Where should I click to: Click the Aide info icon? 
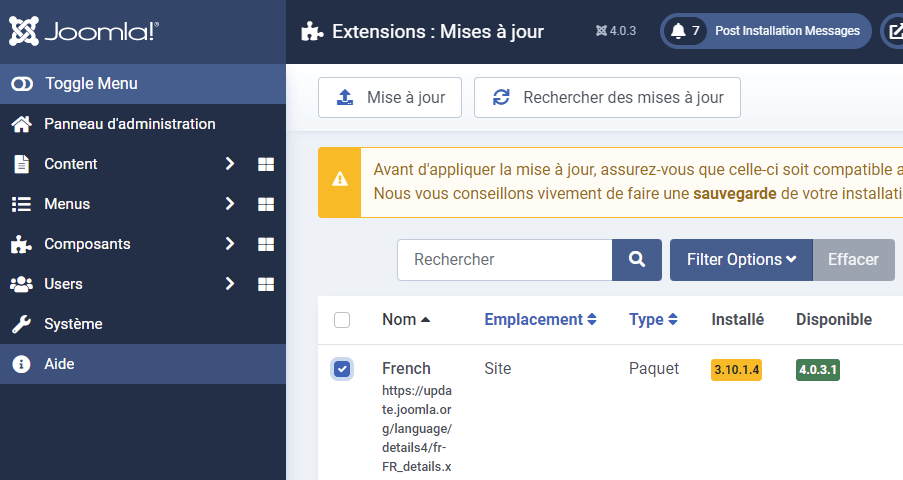click(x=21, y=364)
